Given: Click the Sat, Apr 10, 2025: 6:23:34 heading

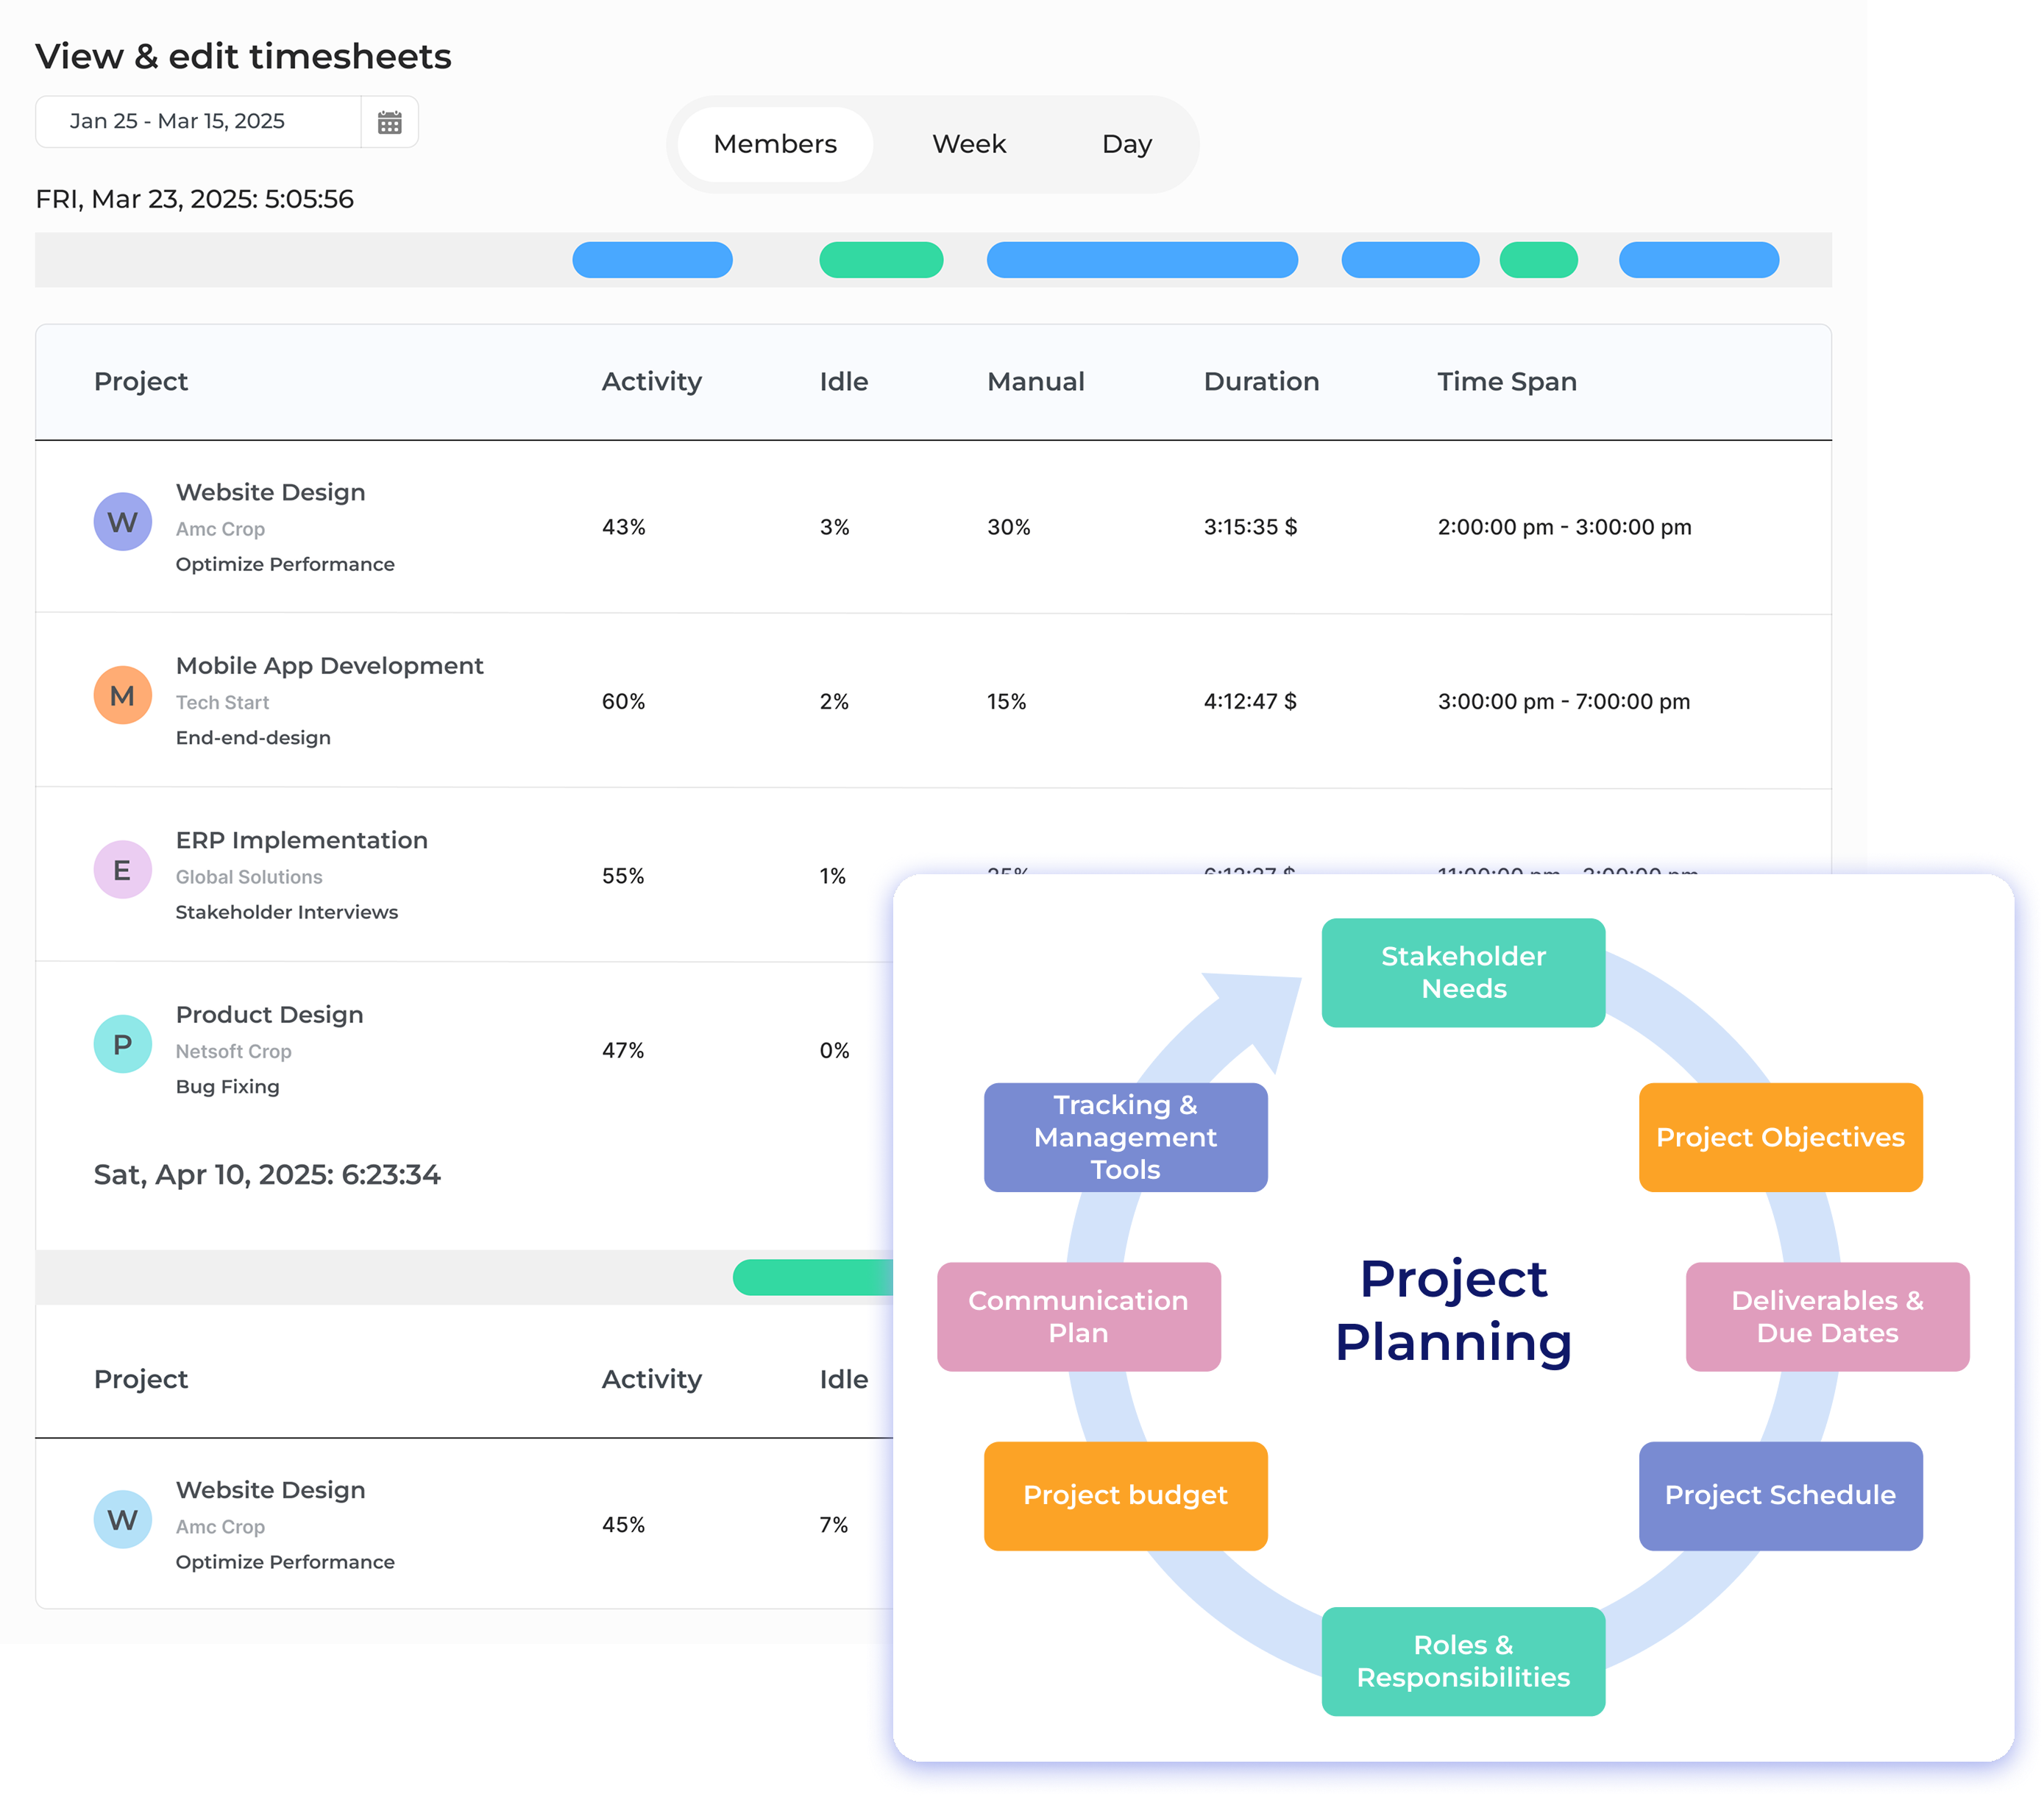Looking at the screenshot, I should tap(267, 1175).
